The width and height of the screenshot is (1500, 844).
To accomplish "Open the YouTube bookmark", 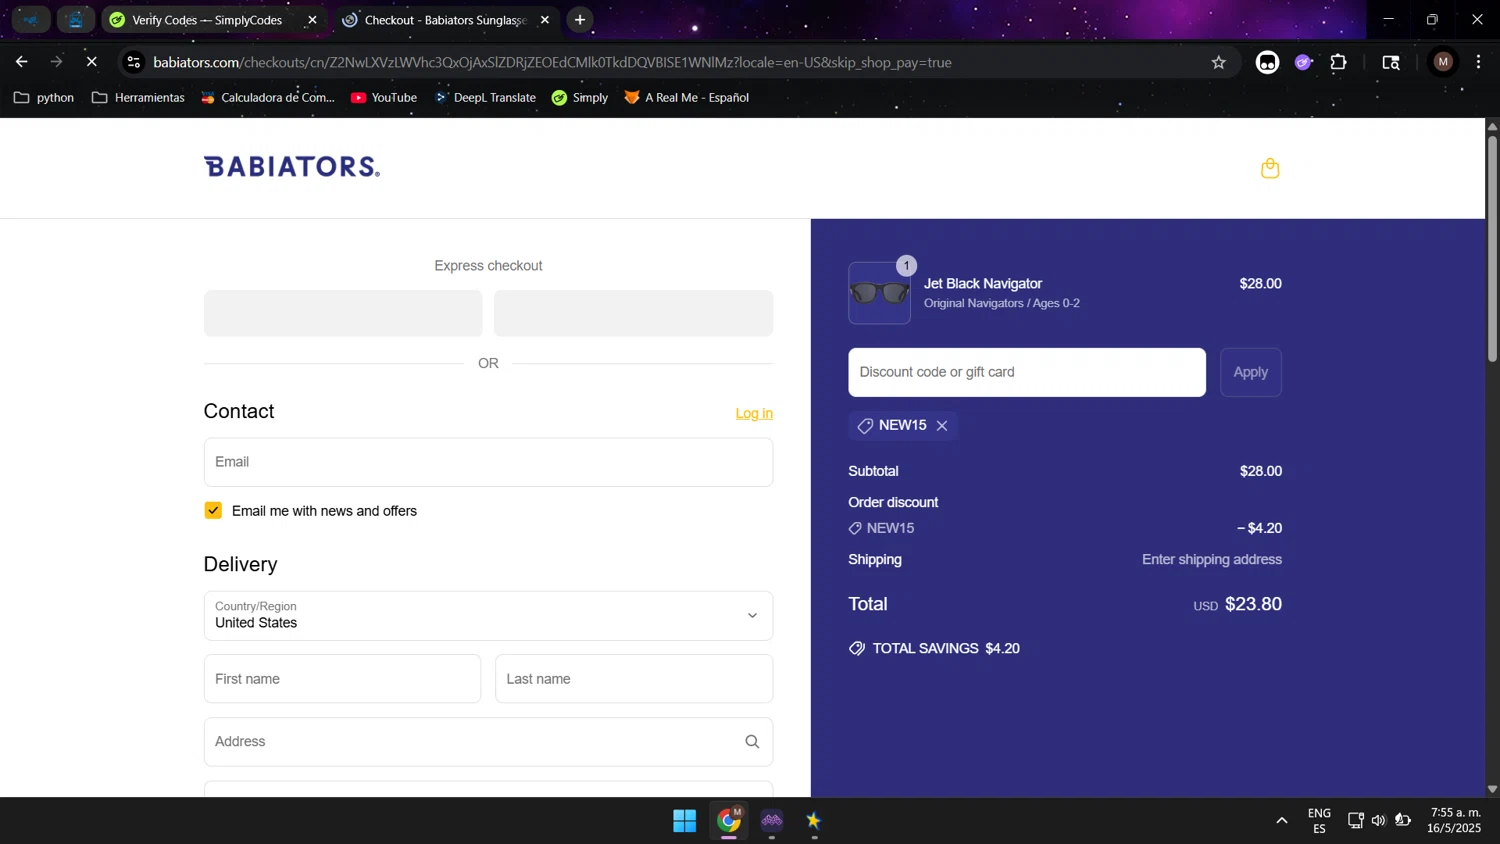I will coord(384,97).
